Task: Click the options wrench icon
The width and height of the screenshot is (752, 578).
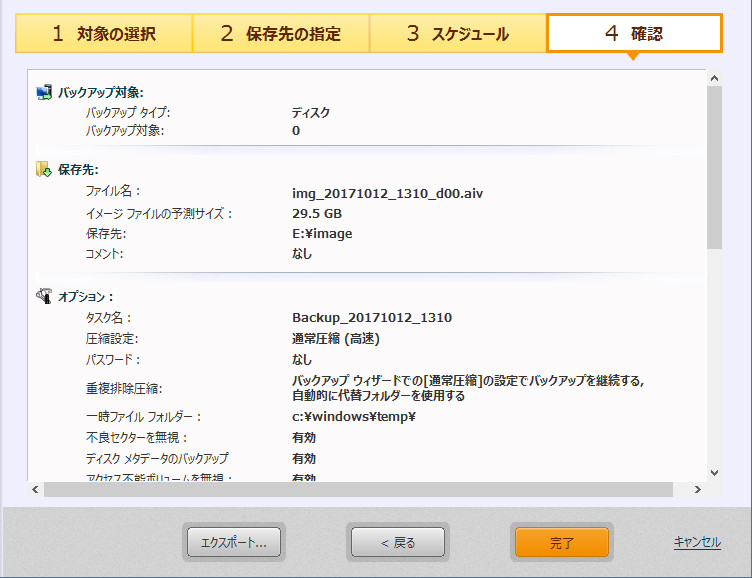Action: [44, 296]
